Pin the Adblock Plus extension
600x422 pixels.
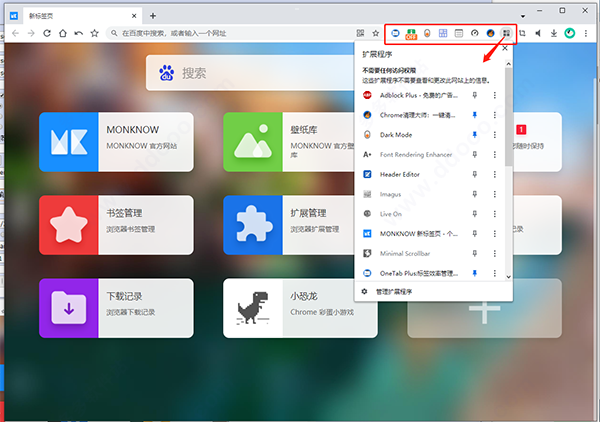tap(474, 95)
